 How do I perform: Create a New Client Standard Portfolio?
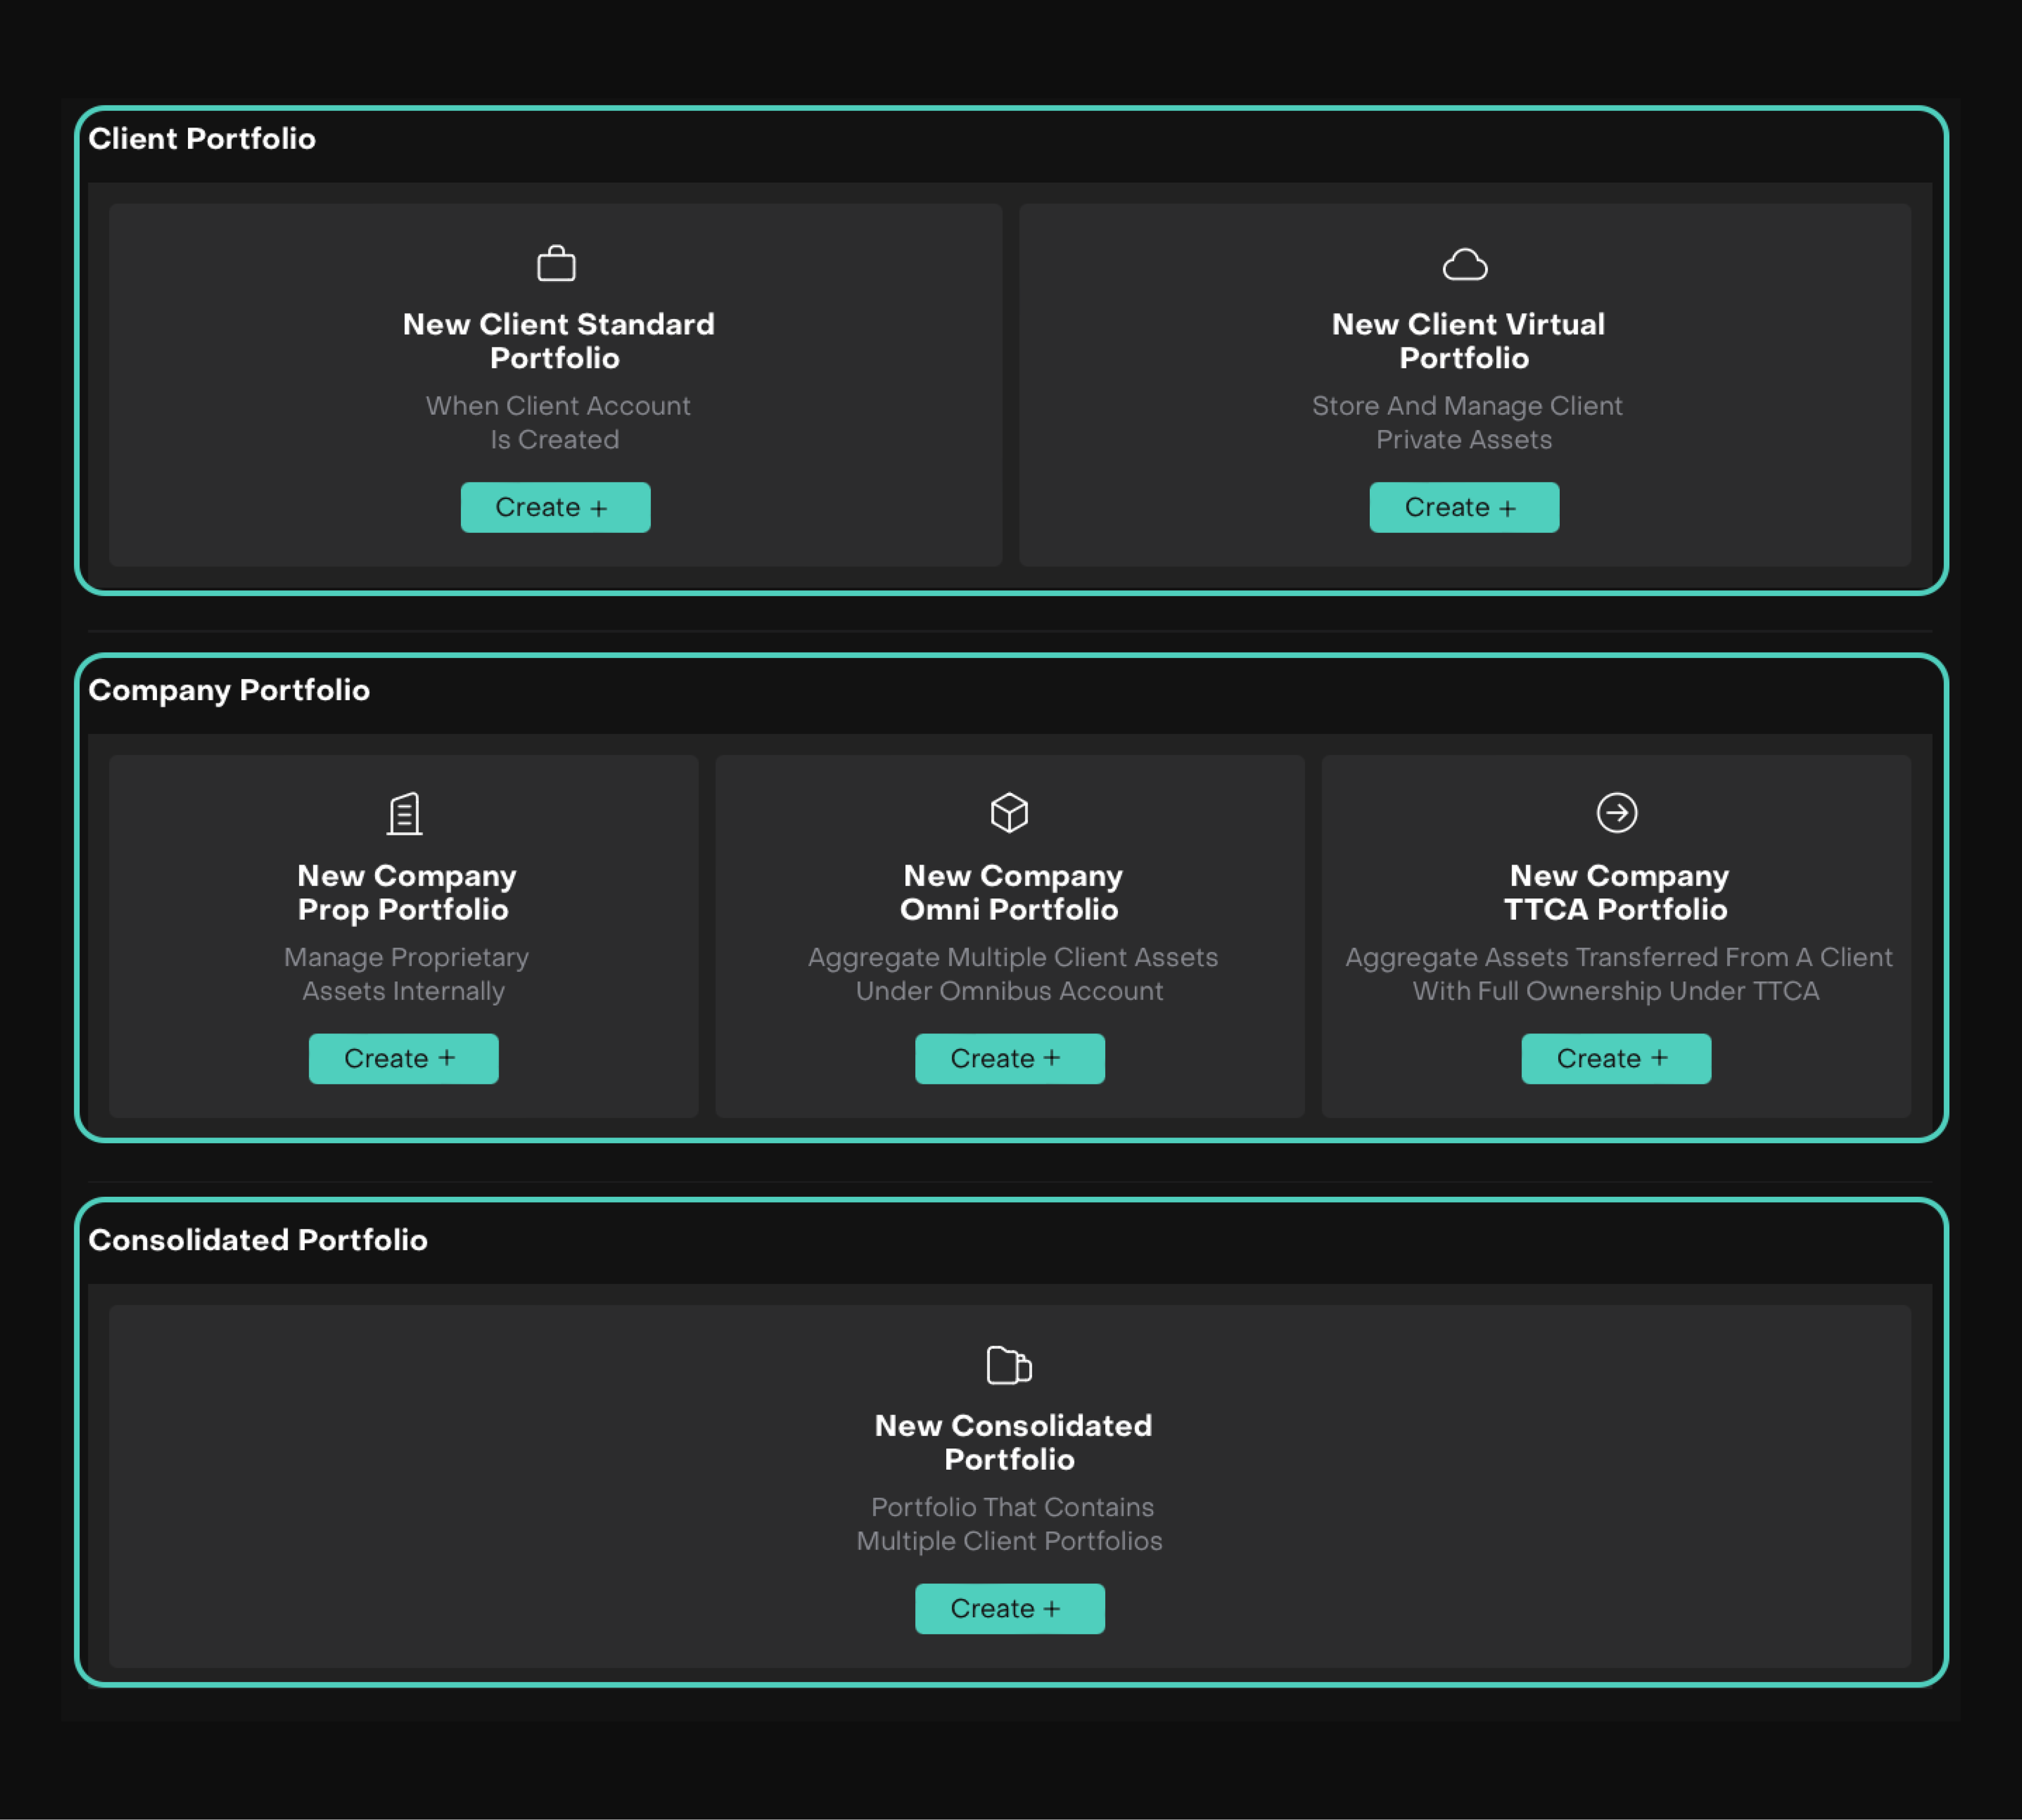(555, 507)
